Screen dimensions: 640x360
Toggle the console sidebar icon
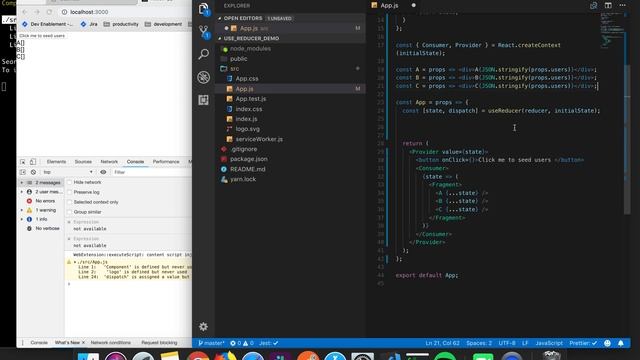point(23,172)
